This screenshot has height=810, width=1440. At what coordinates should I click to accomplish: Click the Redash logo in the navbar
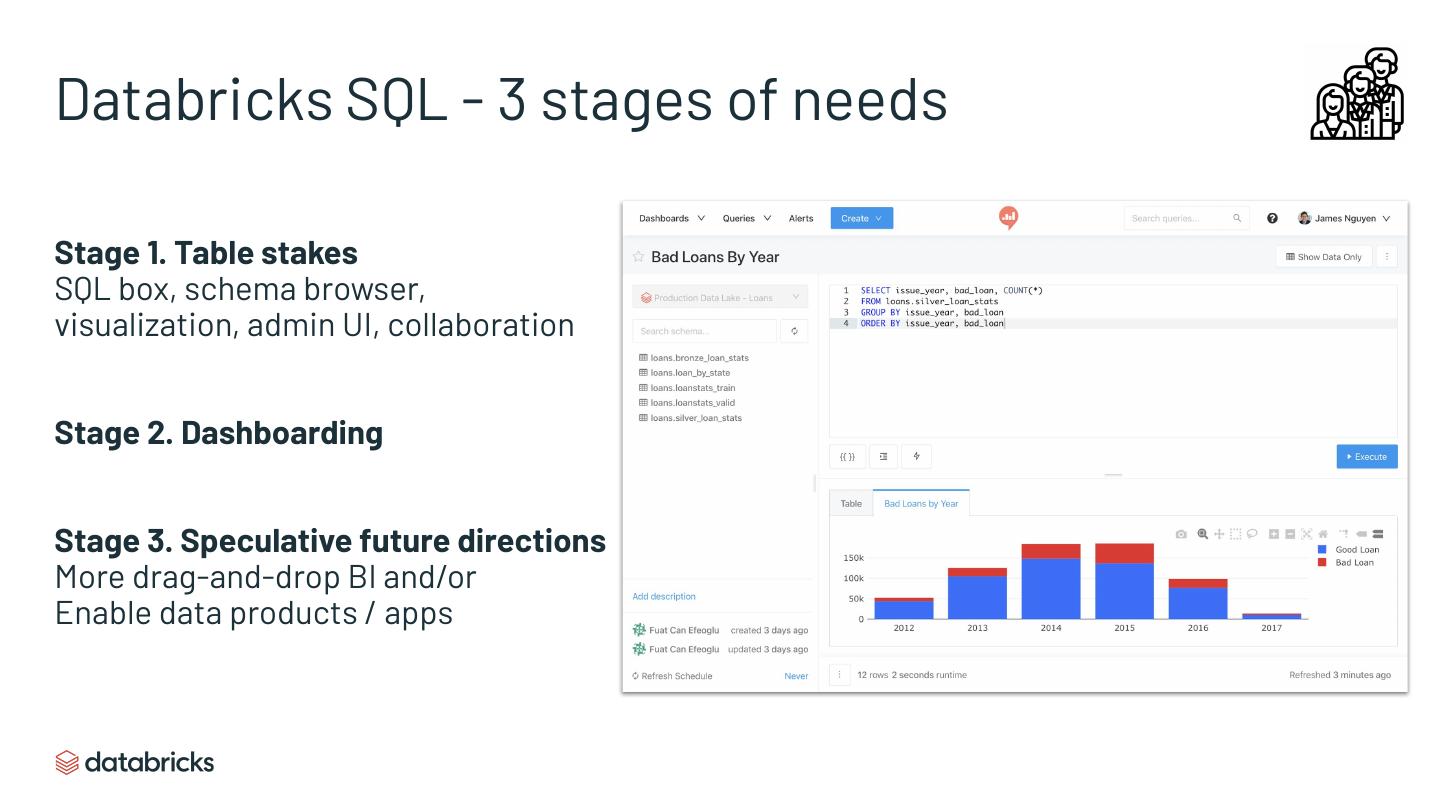(1008, 217)
